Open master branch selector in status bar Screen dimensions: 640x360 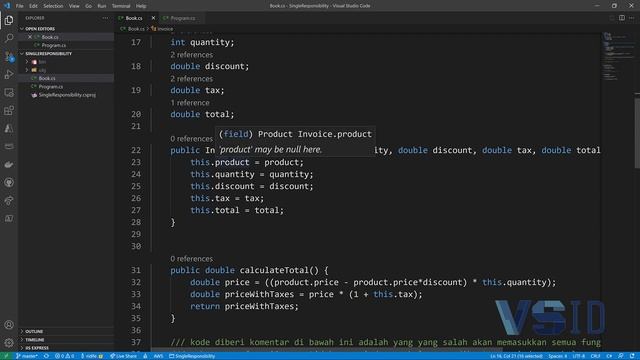coord(27,356)
